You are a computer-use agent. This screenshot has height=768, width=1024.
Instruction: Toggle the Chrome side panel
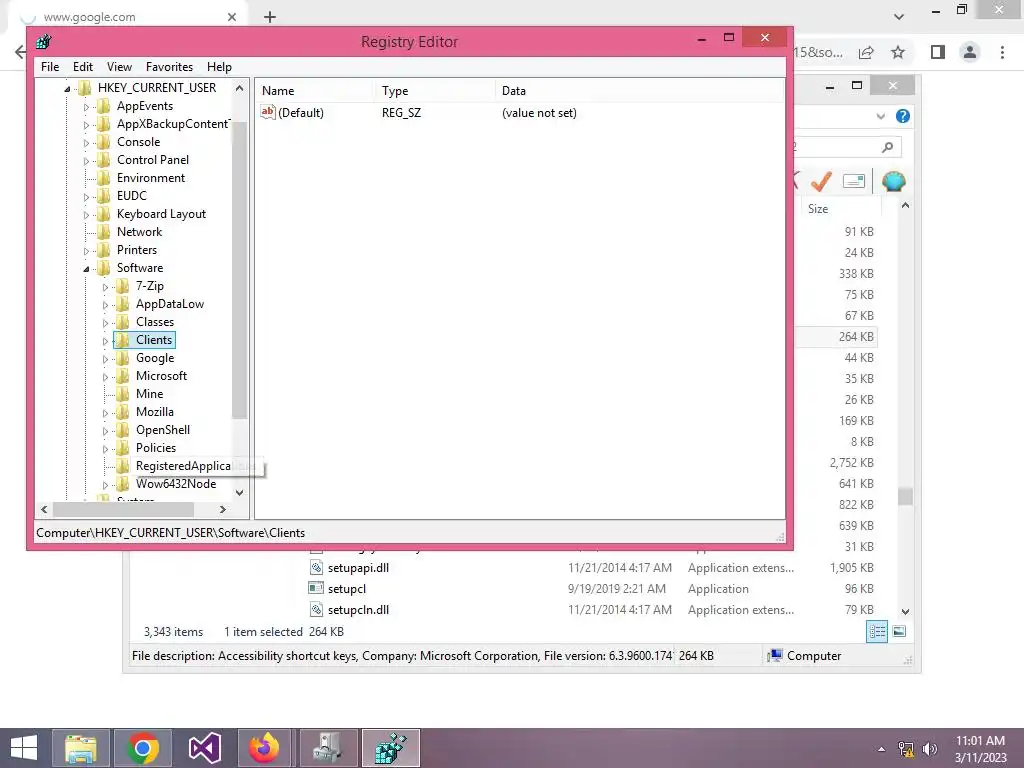point(938,52)
